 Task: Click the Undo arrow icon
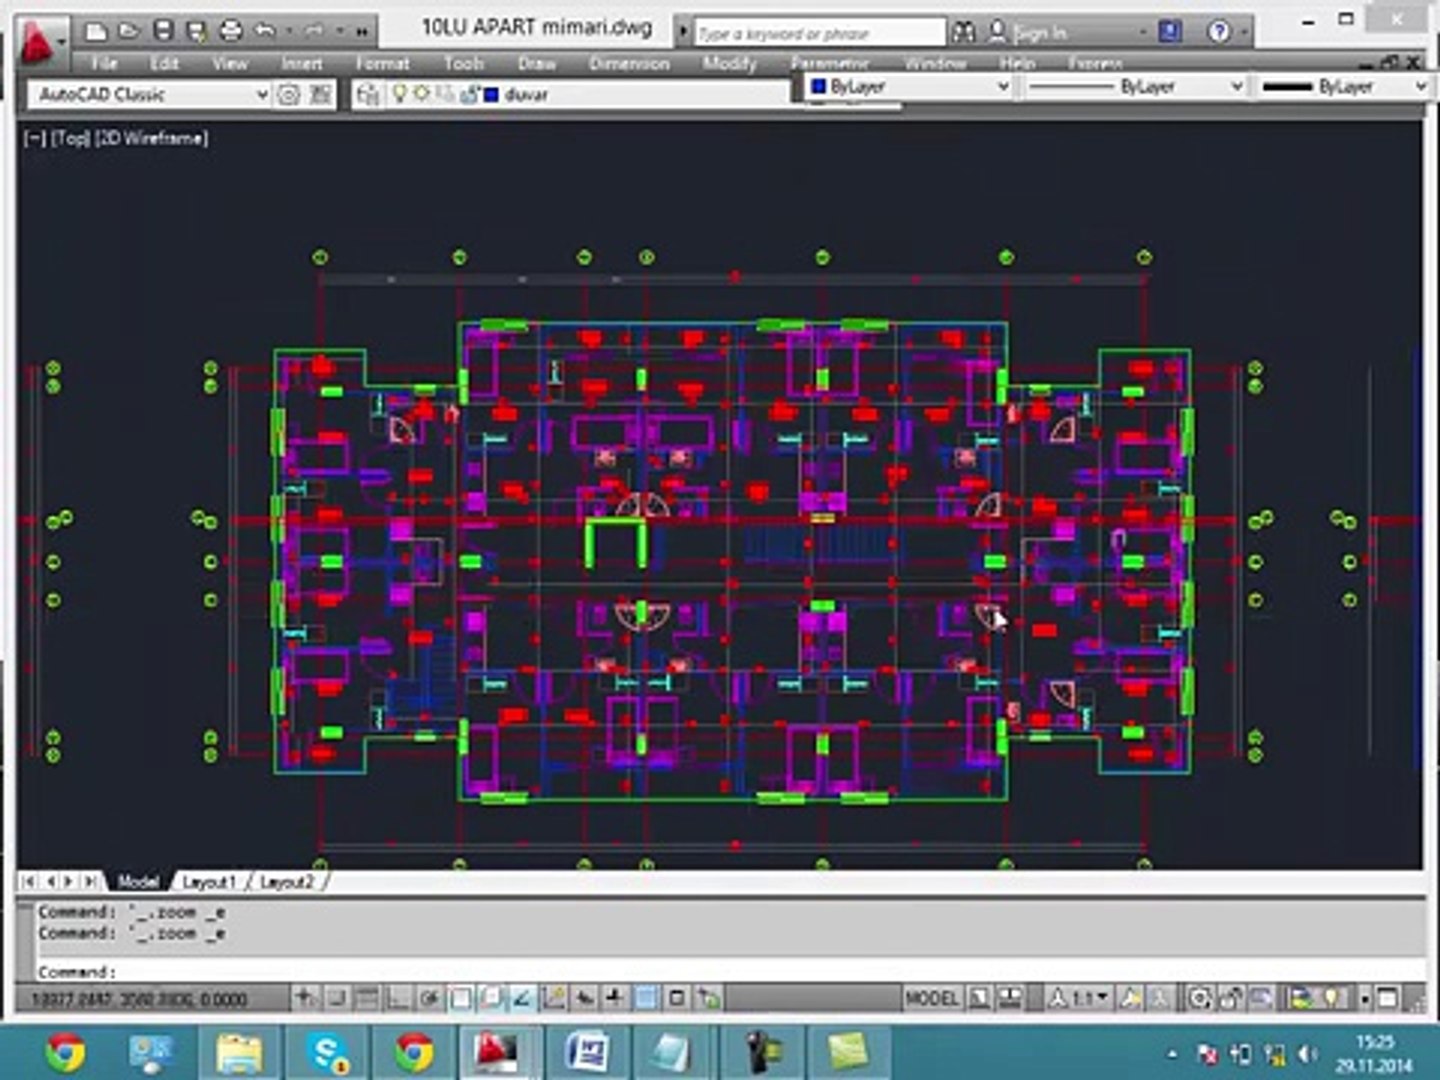pyautogui.click(x=265, y=31)
